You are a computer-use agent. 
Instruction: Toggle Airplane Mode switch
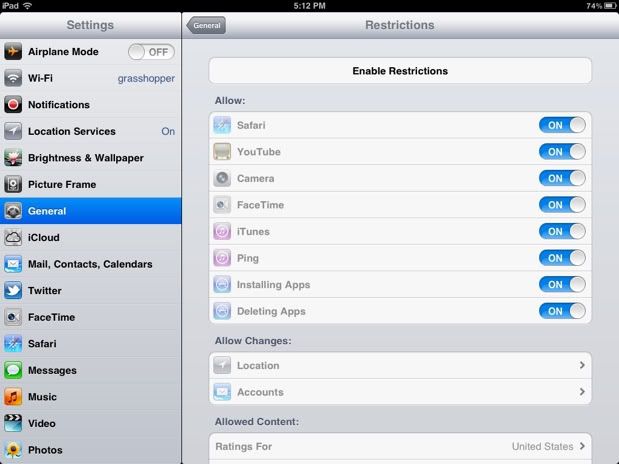click(x=151, y=52)
